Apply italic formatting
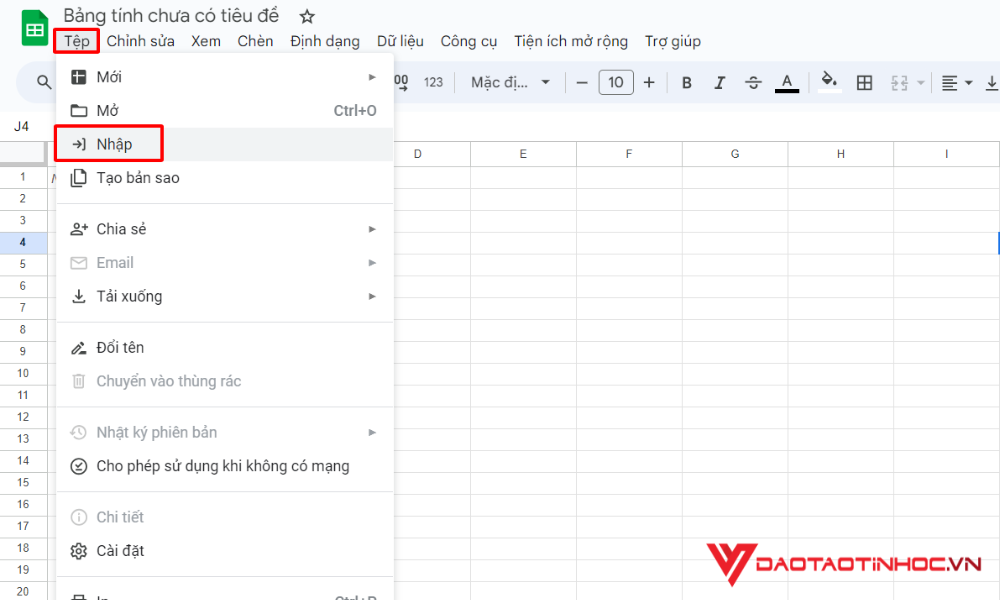1000x600 pixels. (720, 82)
